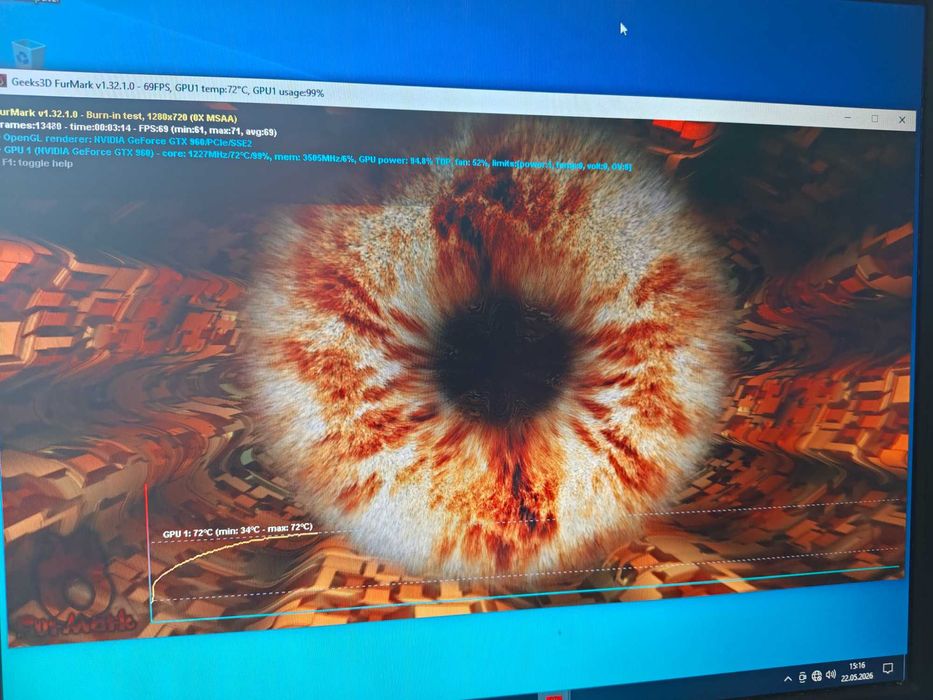Viewport: 933px width, 700px height.
Task: Click the FurMark title bar text
Action: 168,88
